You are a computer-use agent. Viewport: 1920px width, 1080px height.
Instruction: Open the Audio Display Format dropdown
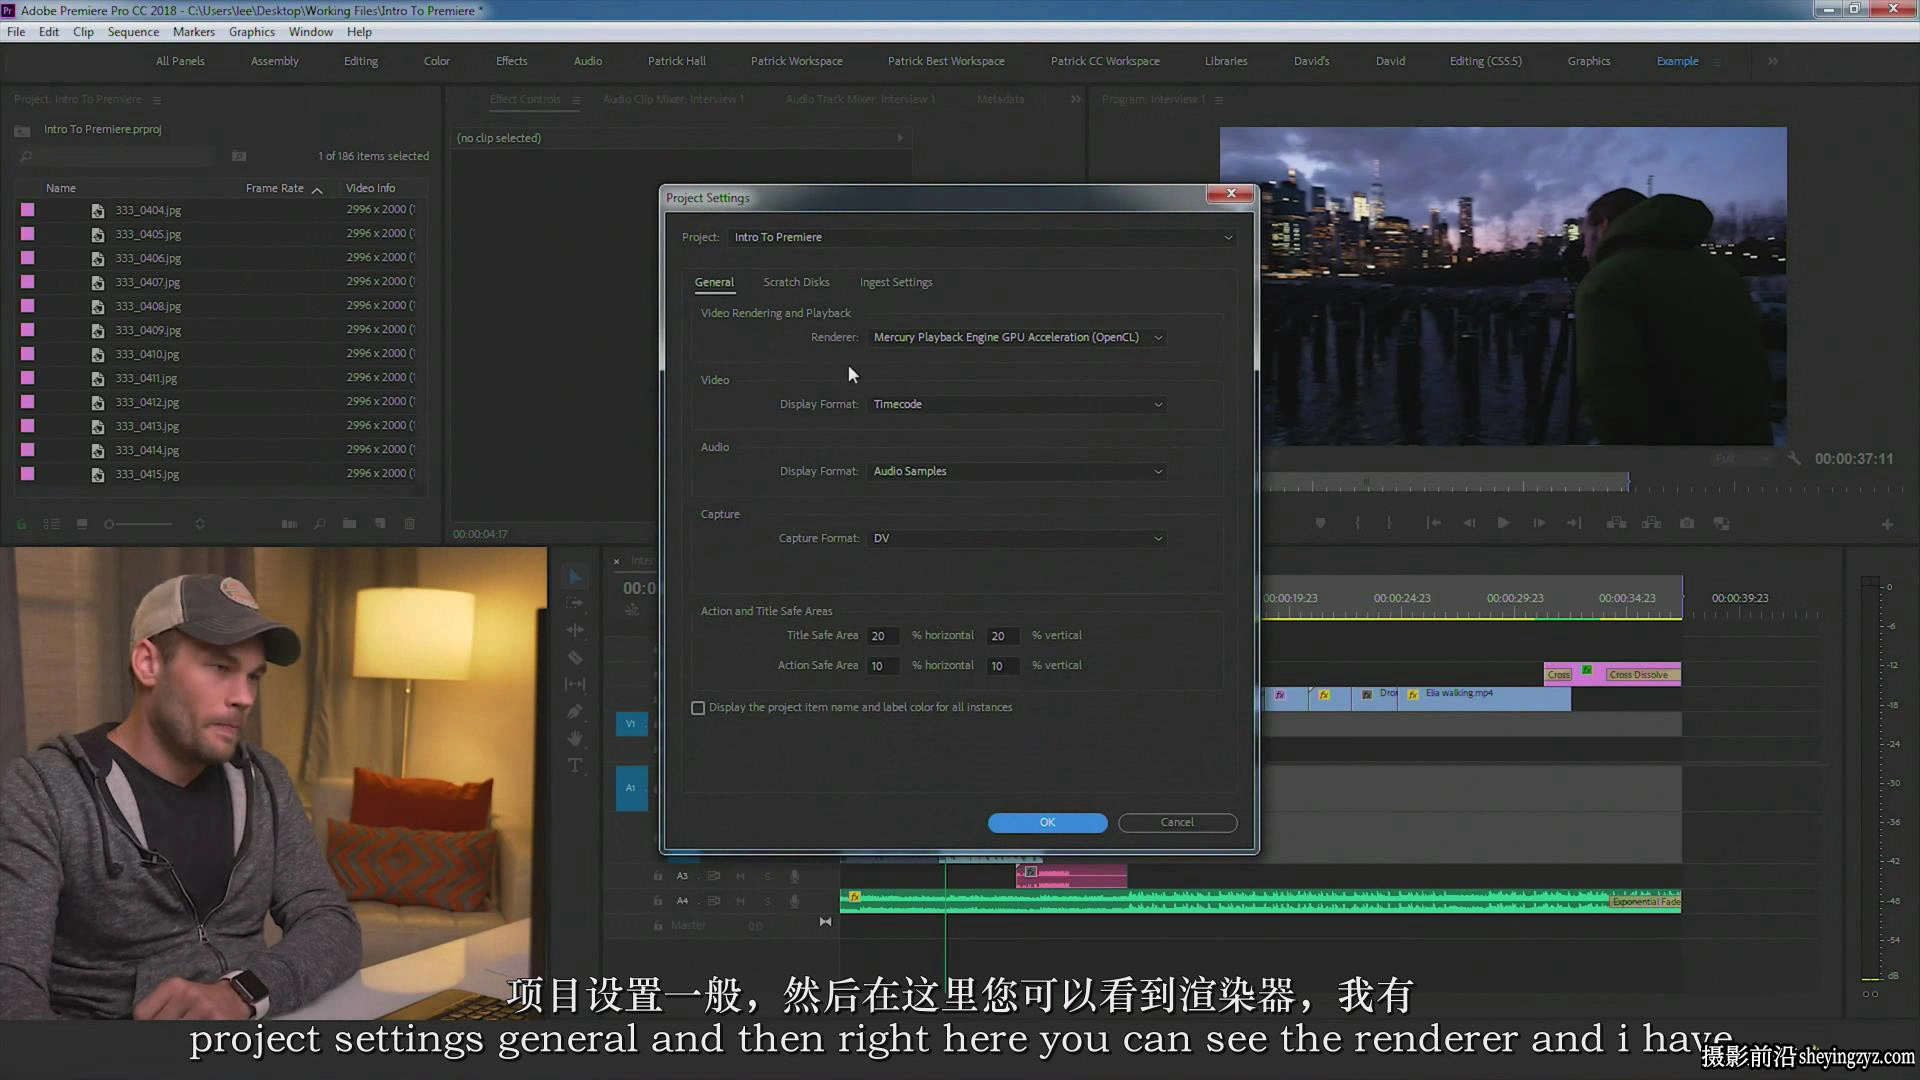pos(1017,472)
